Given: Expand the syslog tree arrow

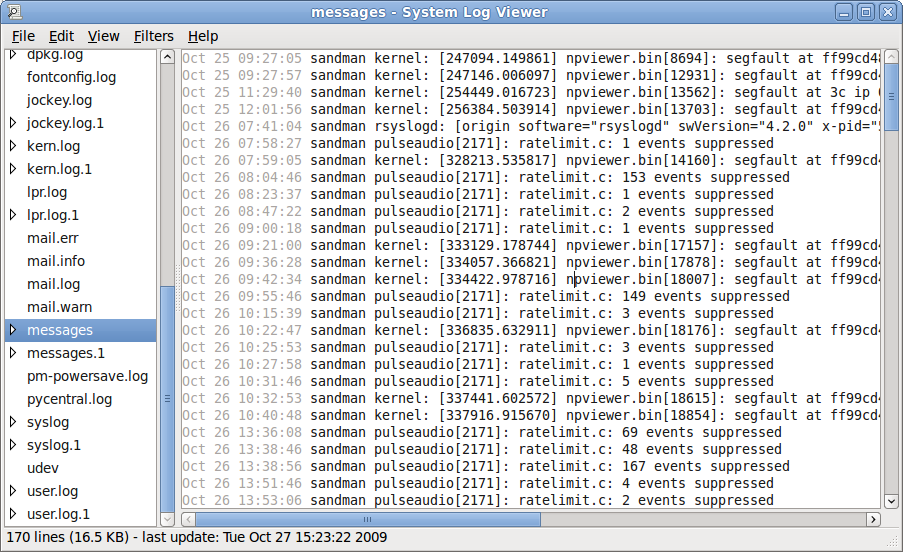Looking at the screenshot, I should (x=13, y=422).
